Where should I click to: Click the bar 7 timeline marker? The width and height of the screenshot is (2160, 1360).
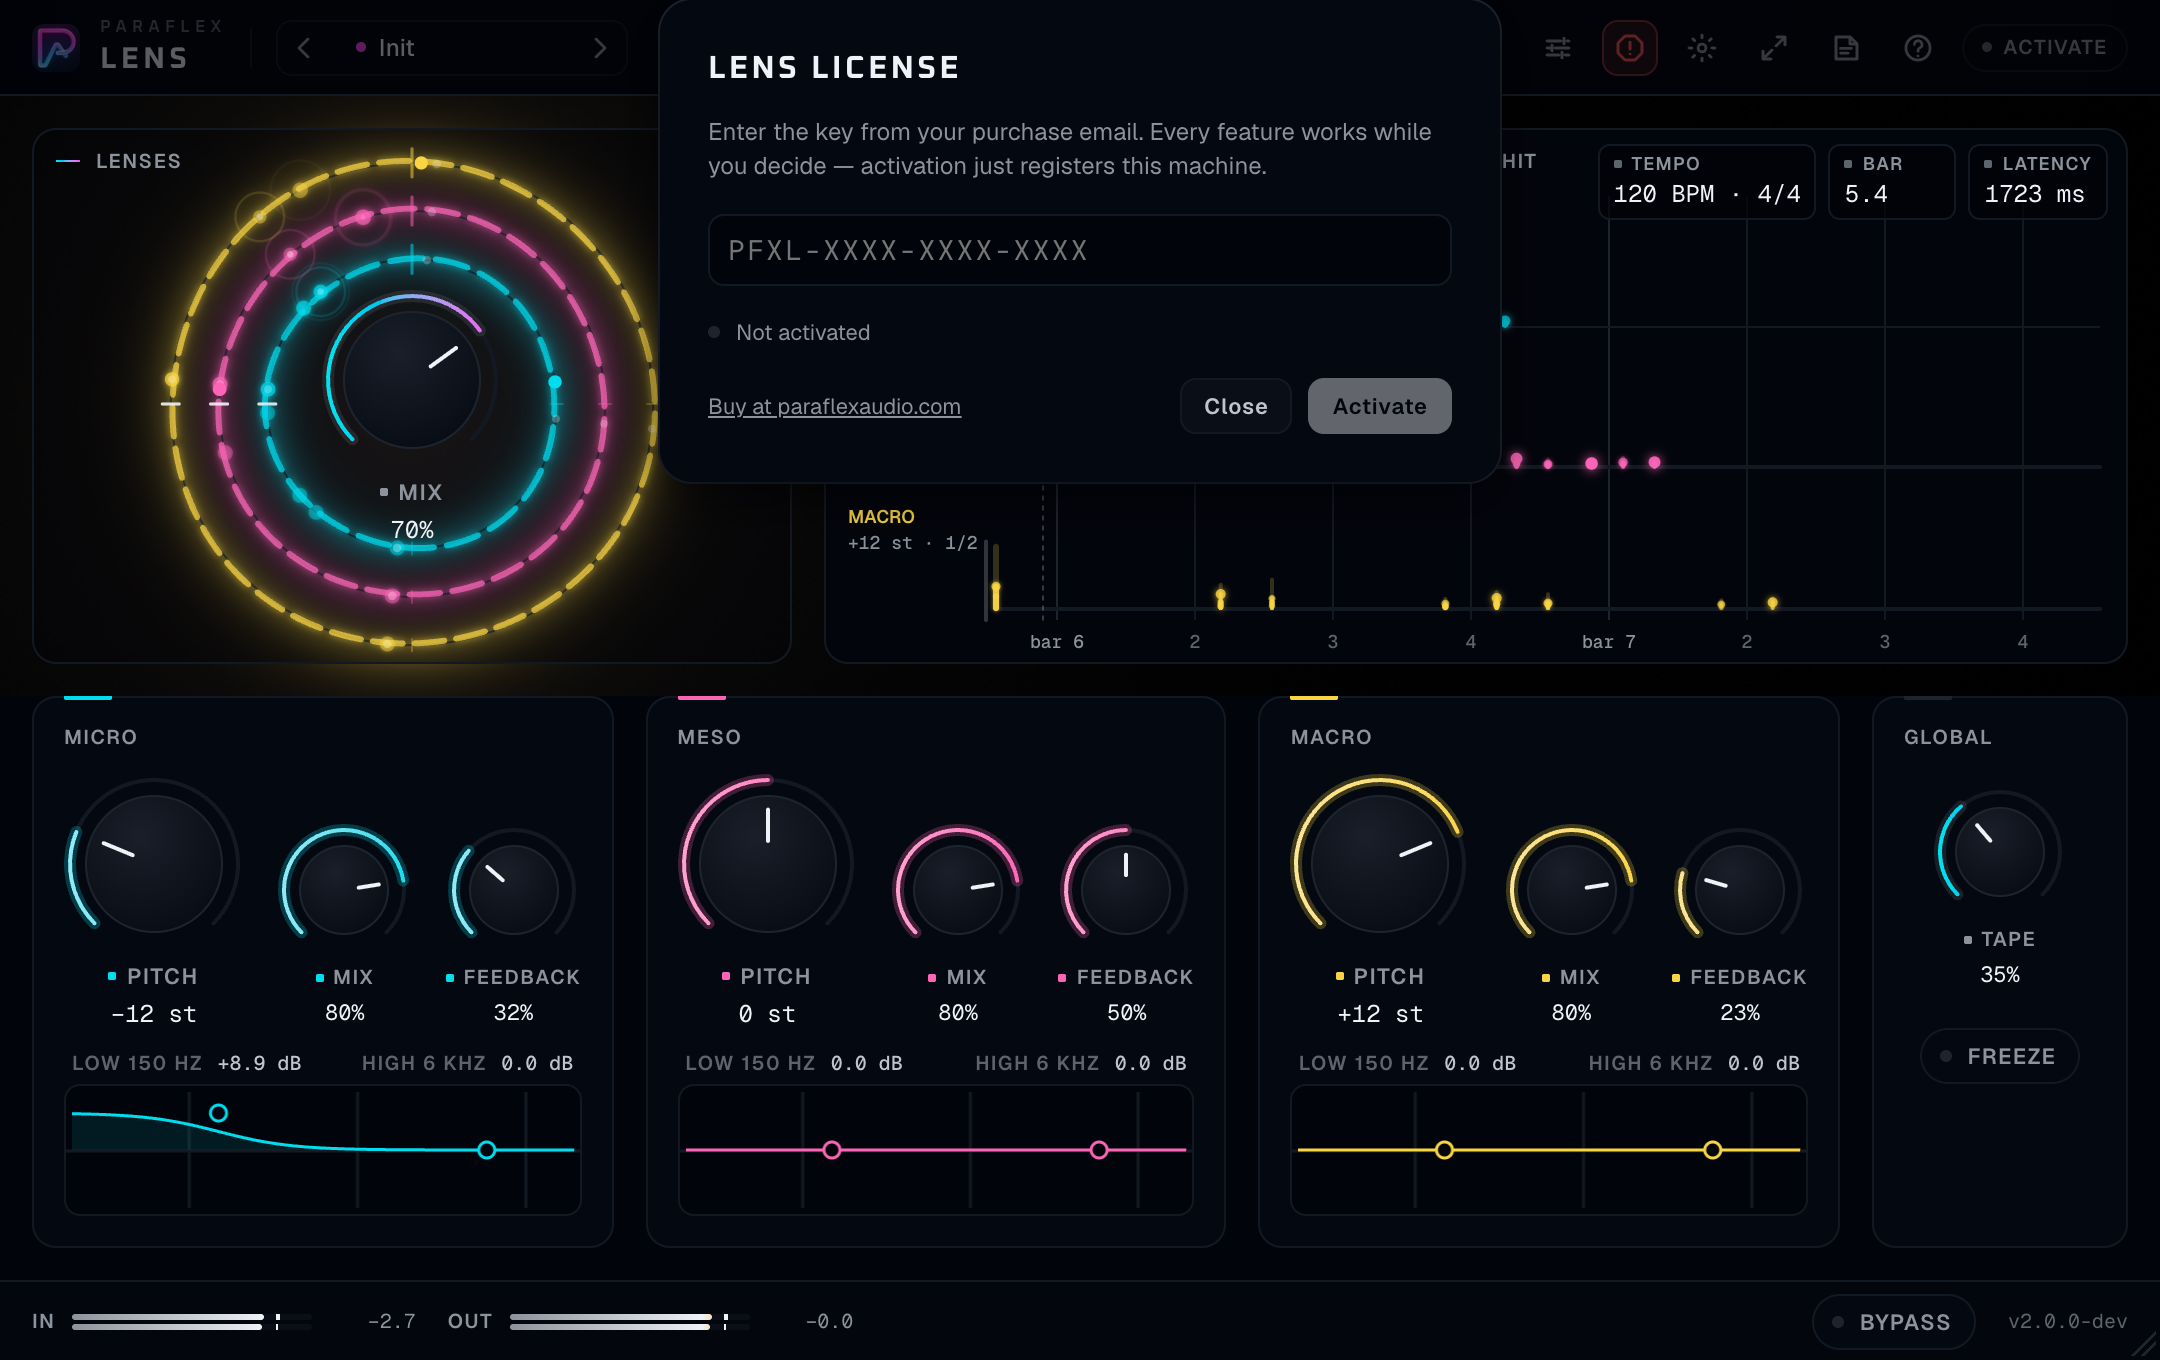click(x=1608, y=642)
